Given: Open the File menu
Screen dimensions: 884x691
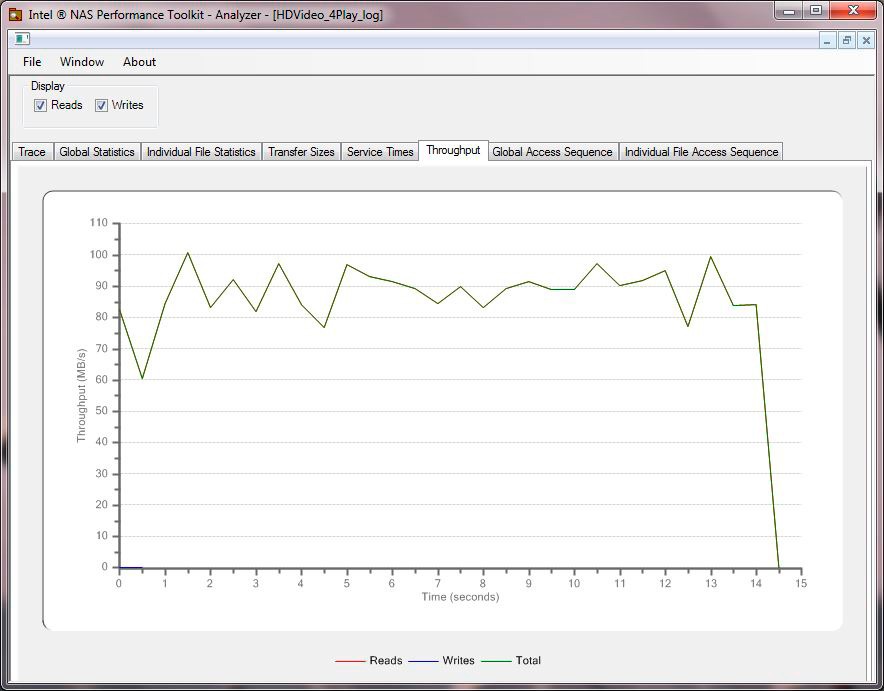Looking at the screenshot, I should coord(32,62).
